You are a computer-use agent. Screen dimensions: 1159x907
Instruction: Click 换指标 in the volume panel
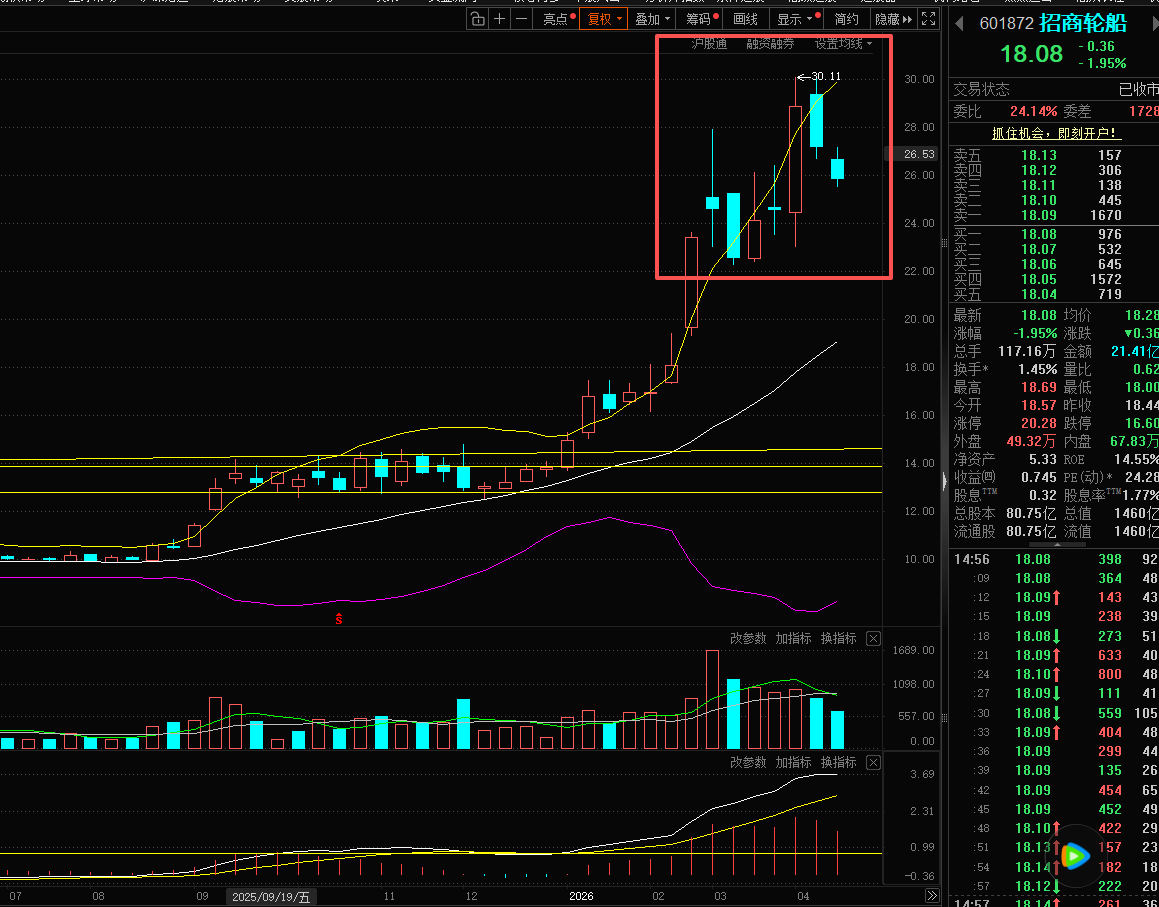pos(838,638)
